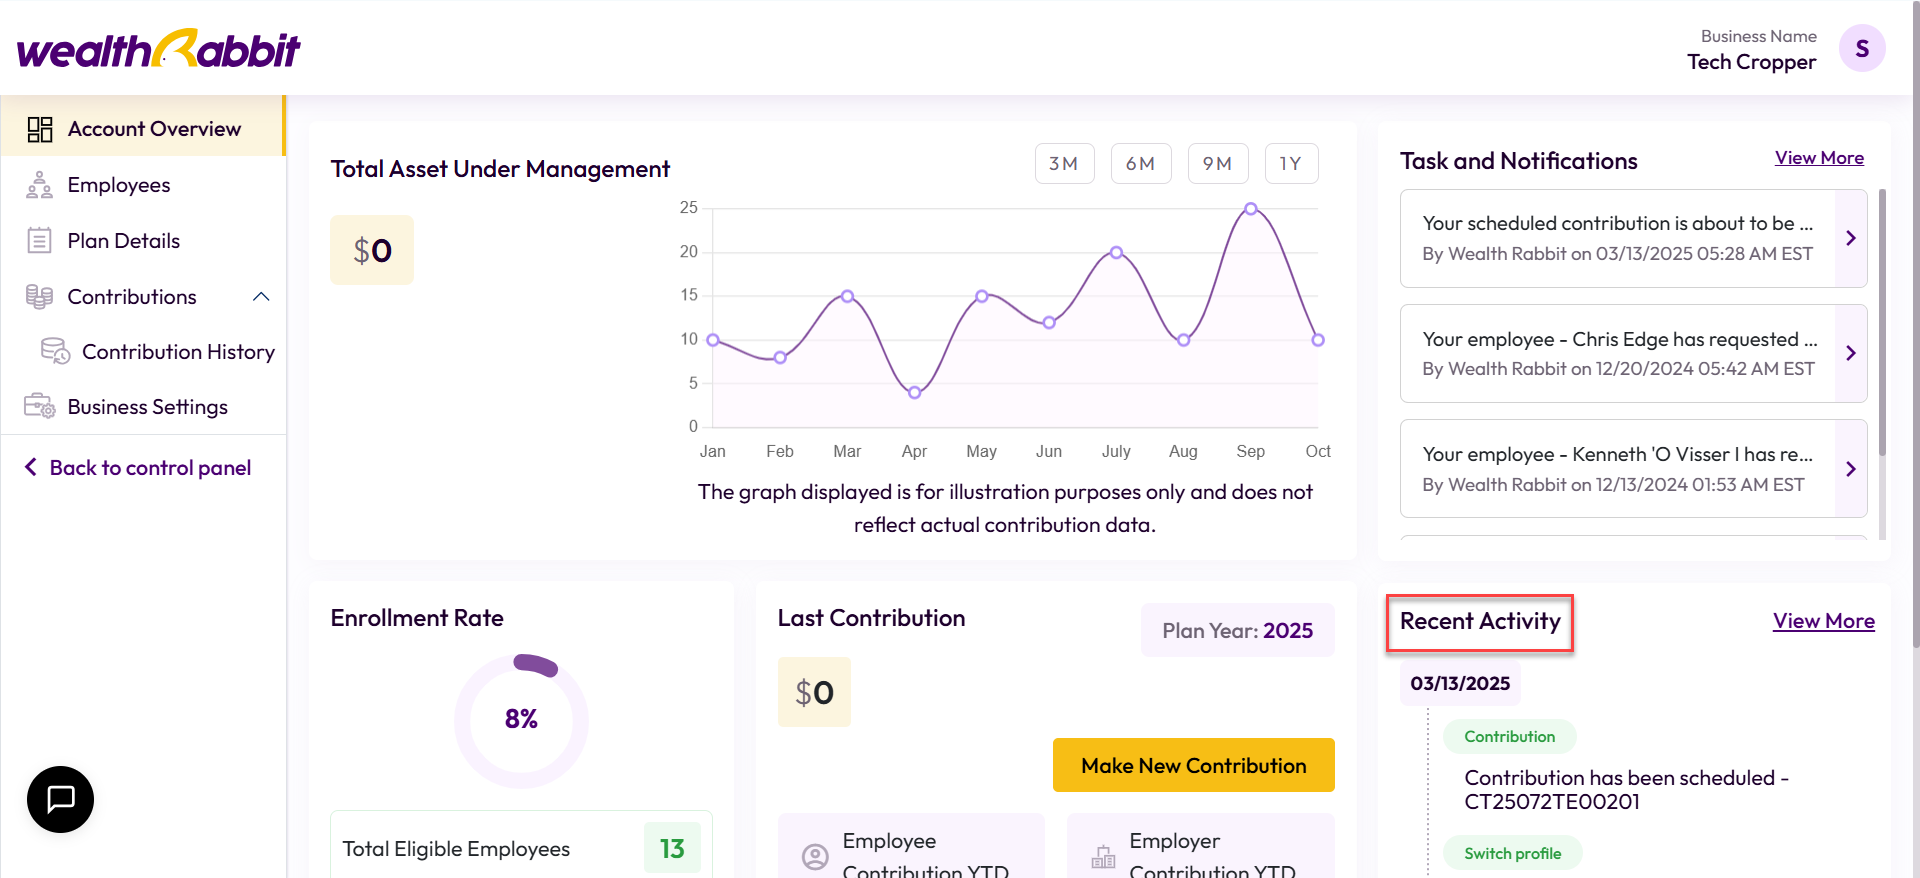1920x878 pixels.
Task: Click the Plan Year: 2025 badge
Action: [x=1238, y=630]
